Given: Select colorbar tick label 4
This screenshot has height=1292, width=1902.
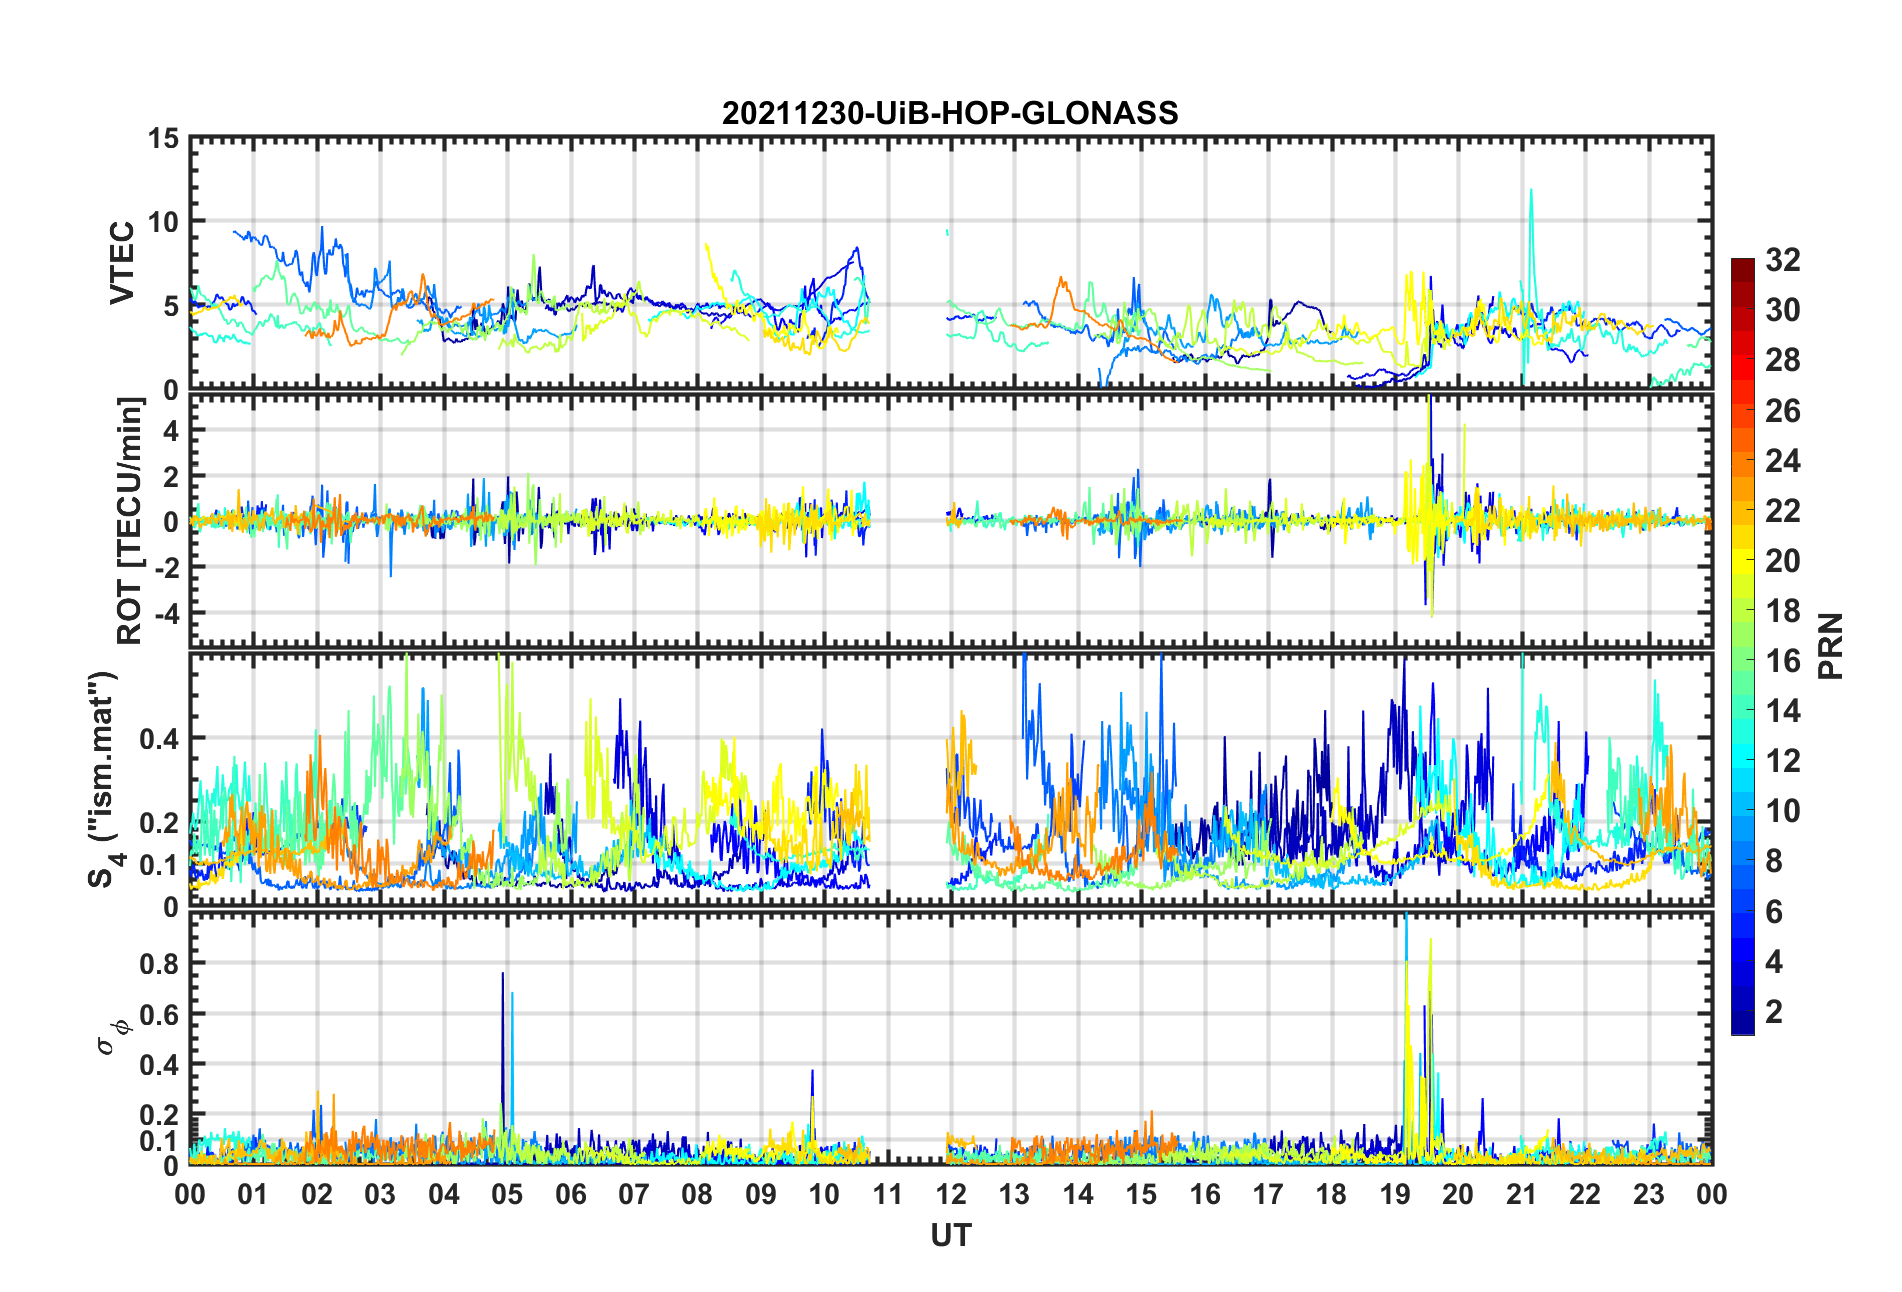Looking at the screenshot, I should click(1774, 961).
